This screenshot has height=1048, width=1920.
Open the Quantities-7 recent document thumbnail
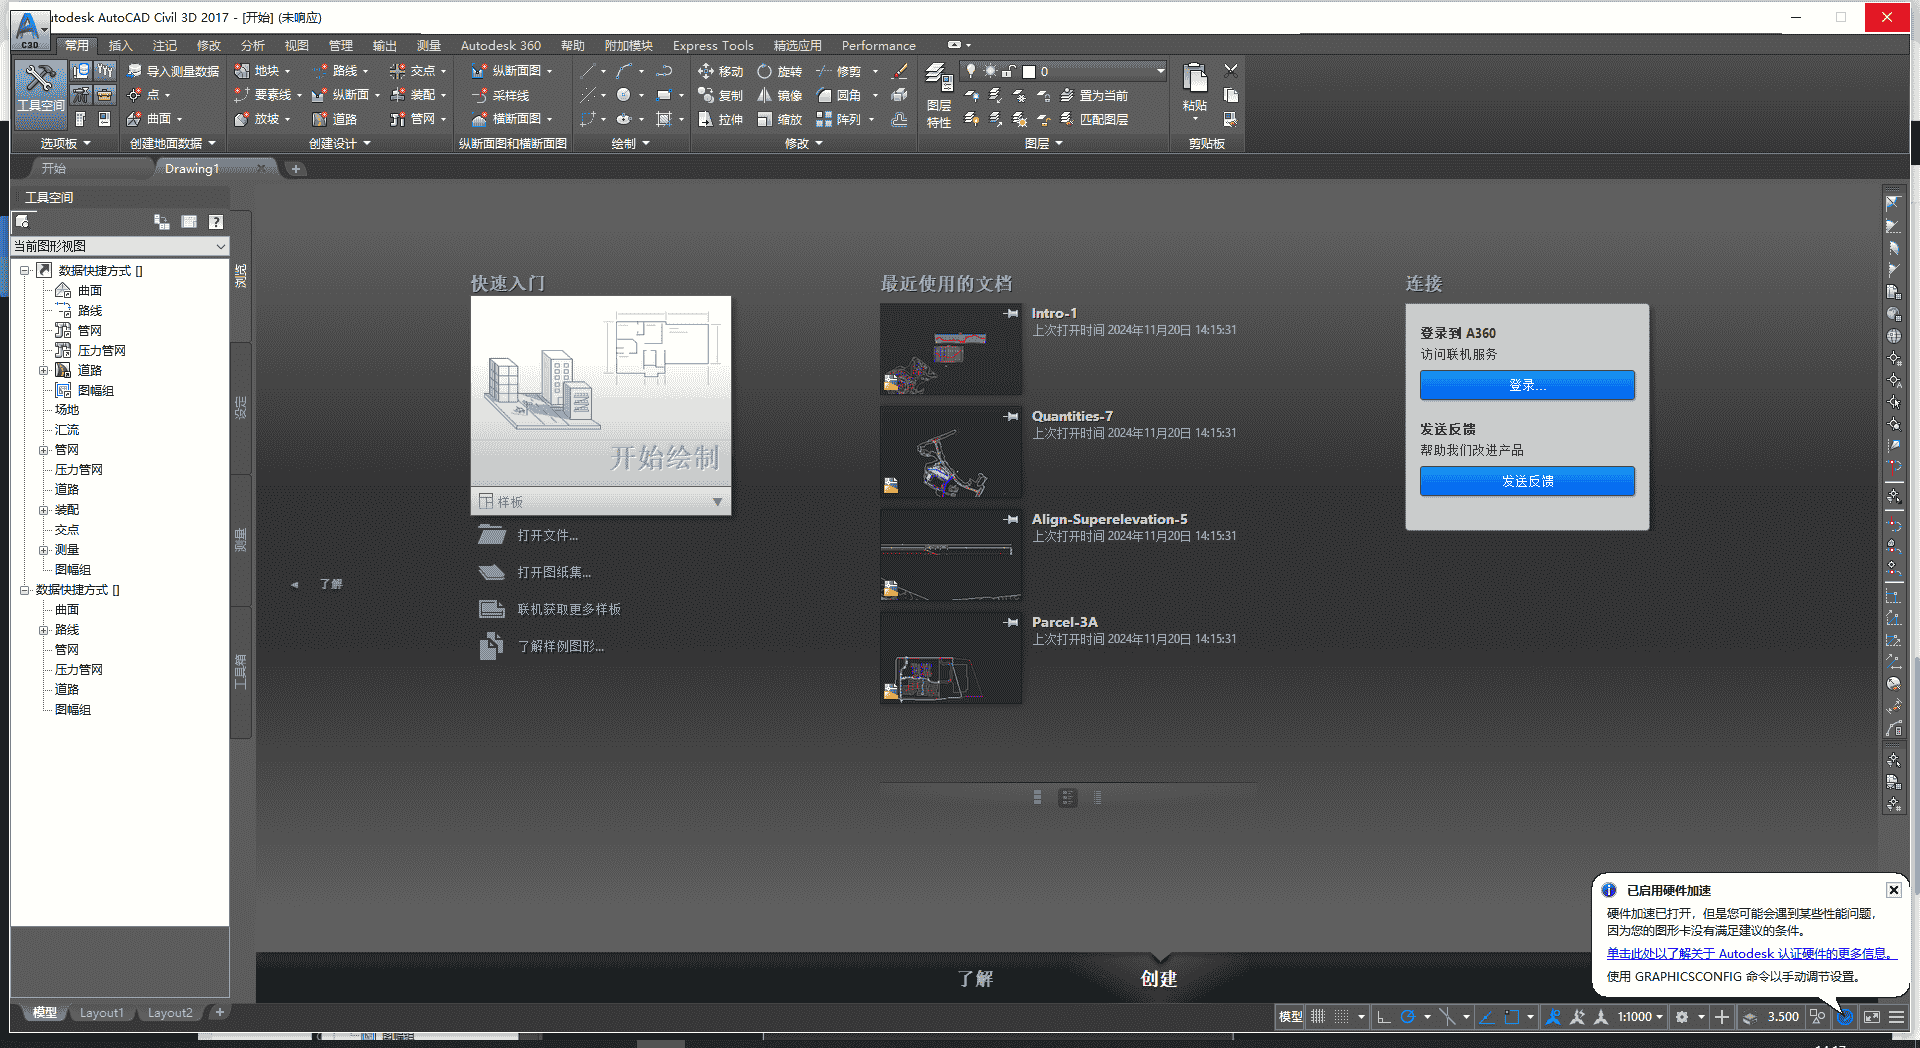[950, 452]
